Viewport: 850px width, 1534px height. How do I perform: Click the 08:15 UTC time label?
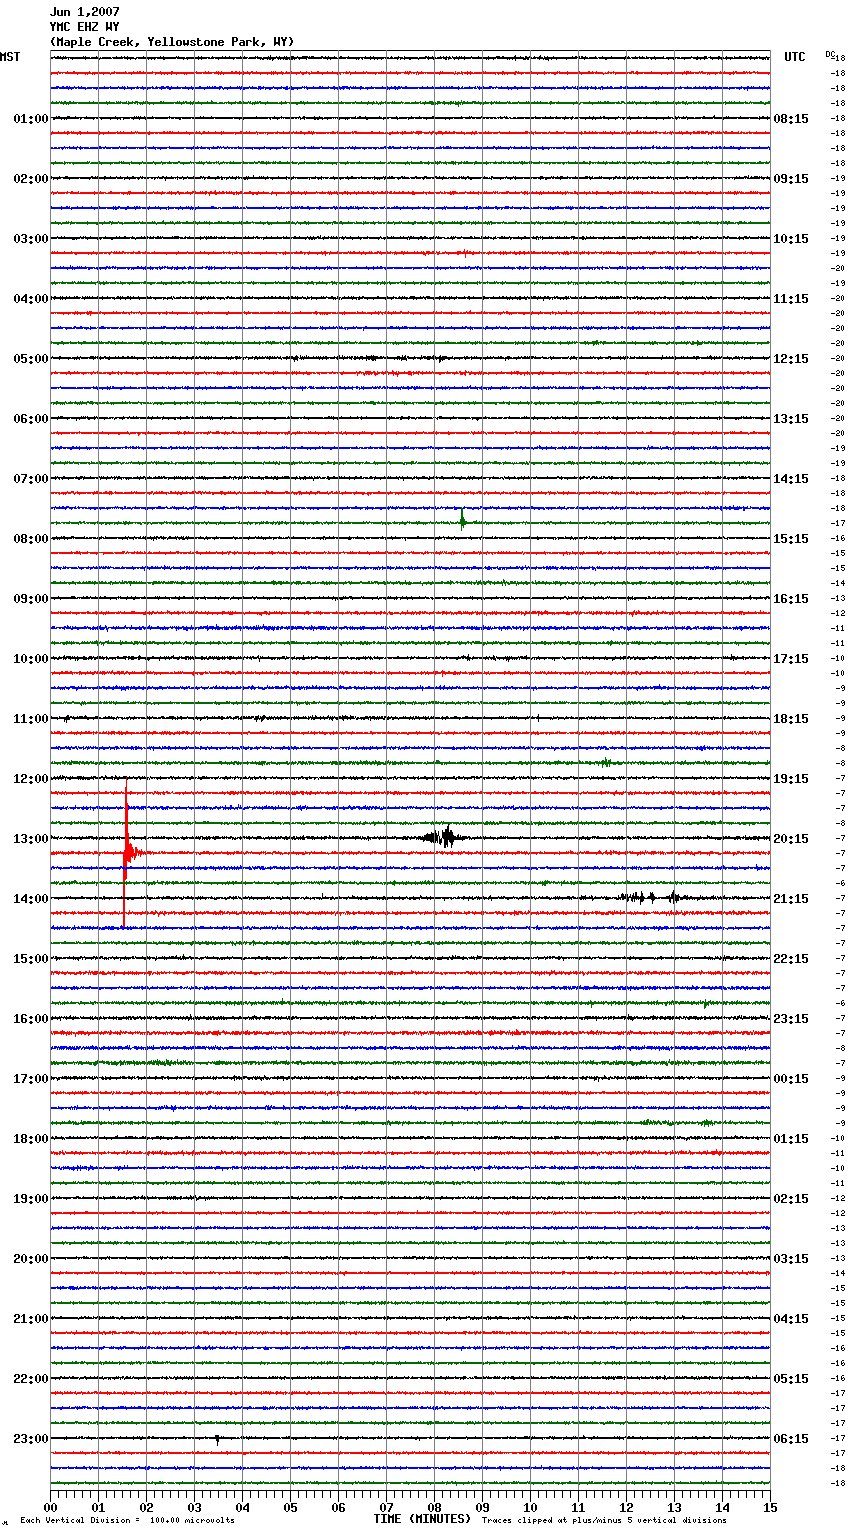coord(791,119)
